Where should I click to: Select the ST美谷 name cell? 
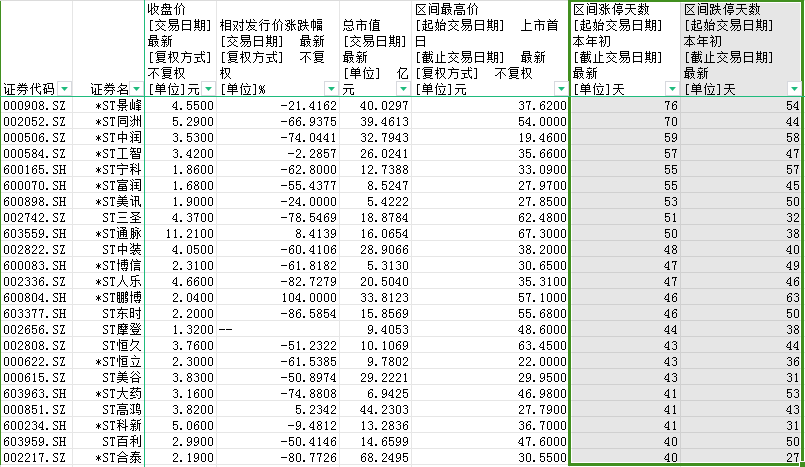[108, 378]
